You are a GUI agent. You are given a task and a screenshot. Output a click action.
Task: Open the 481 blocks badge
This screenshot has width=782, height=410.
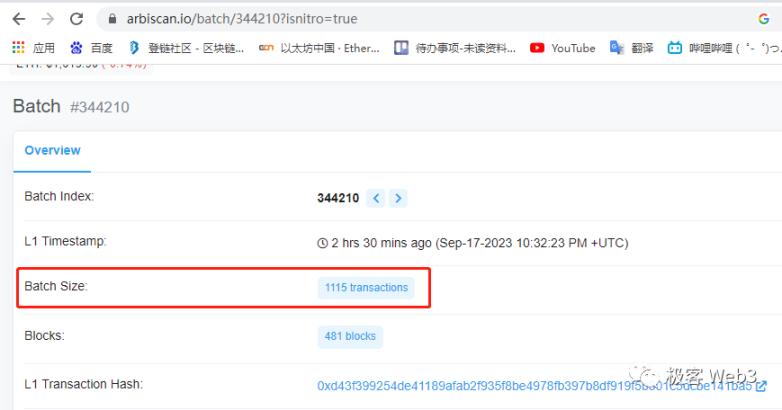click(350, 337)
